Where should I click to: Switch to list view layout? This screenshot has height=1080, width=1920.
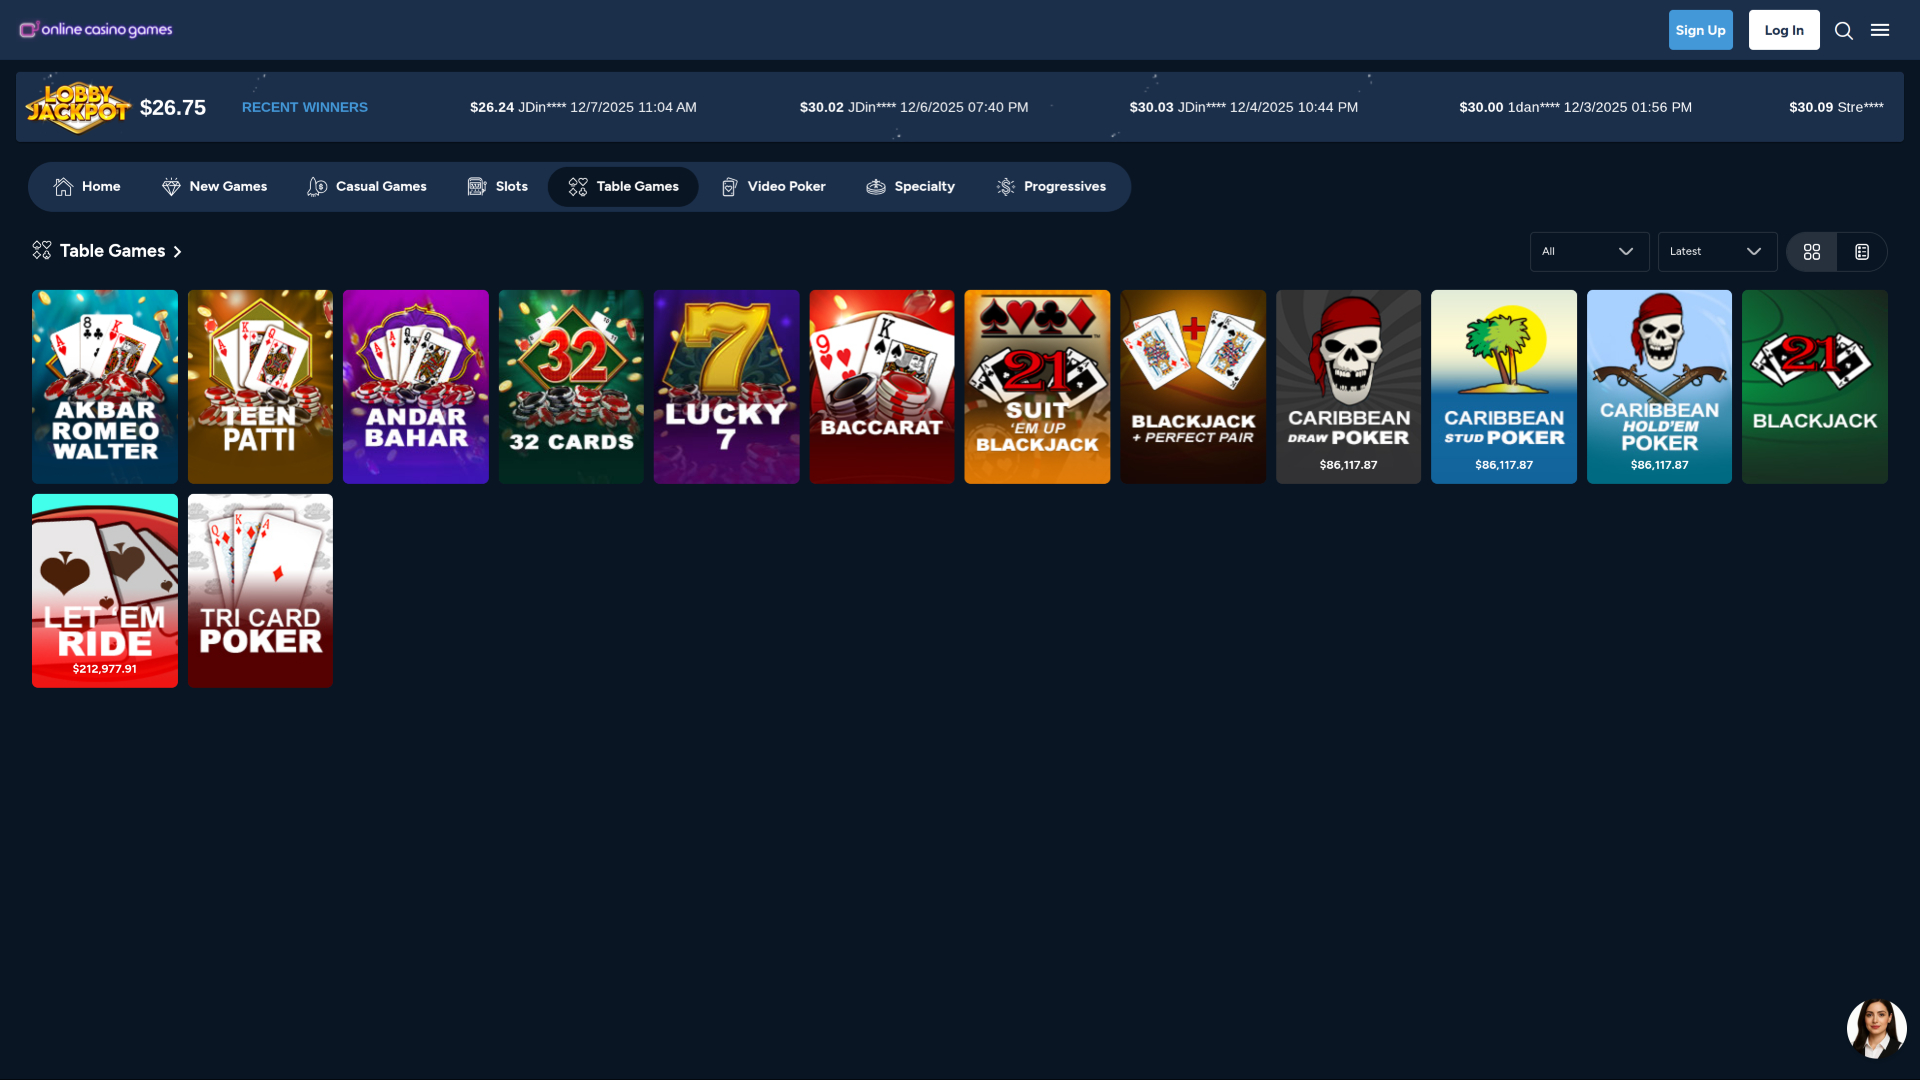point(1861,251)
